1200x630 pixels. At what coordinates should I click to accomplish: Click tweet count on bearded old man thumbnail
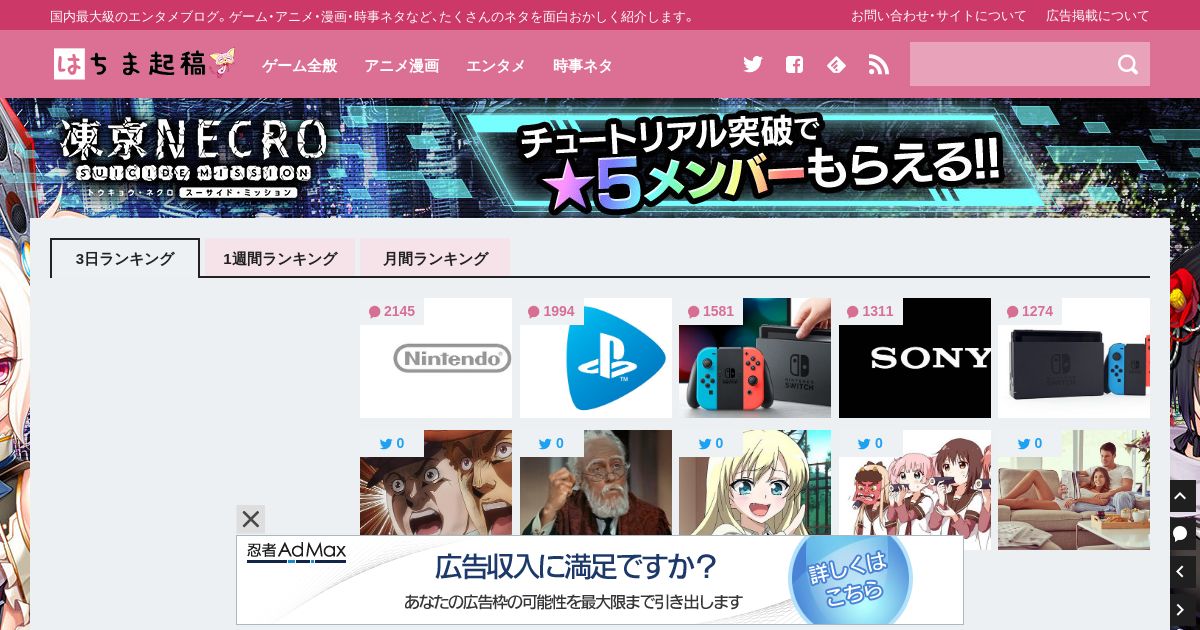(551, 443)
